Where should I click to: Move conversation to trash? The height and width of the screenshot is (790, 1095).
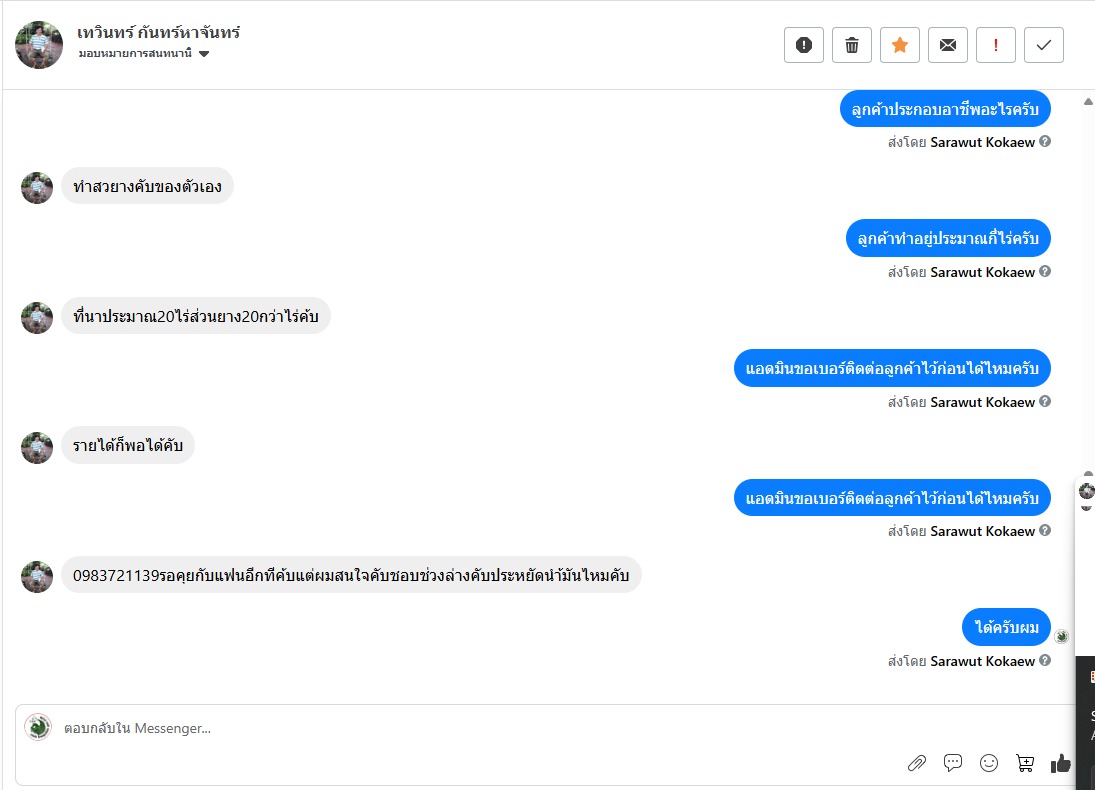pyautogui.click(x=852, y=45)
